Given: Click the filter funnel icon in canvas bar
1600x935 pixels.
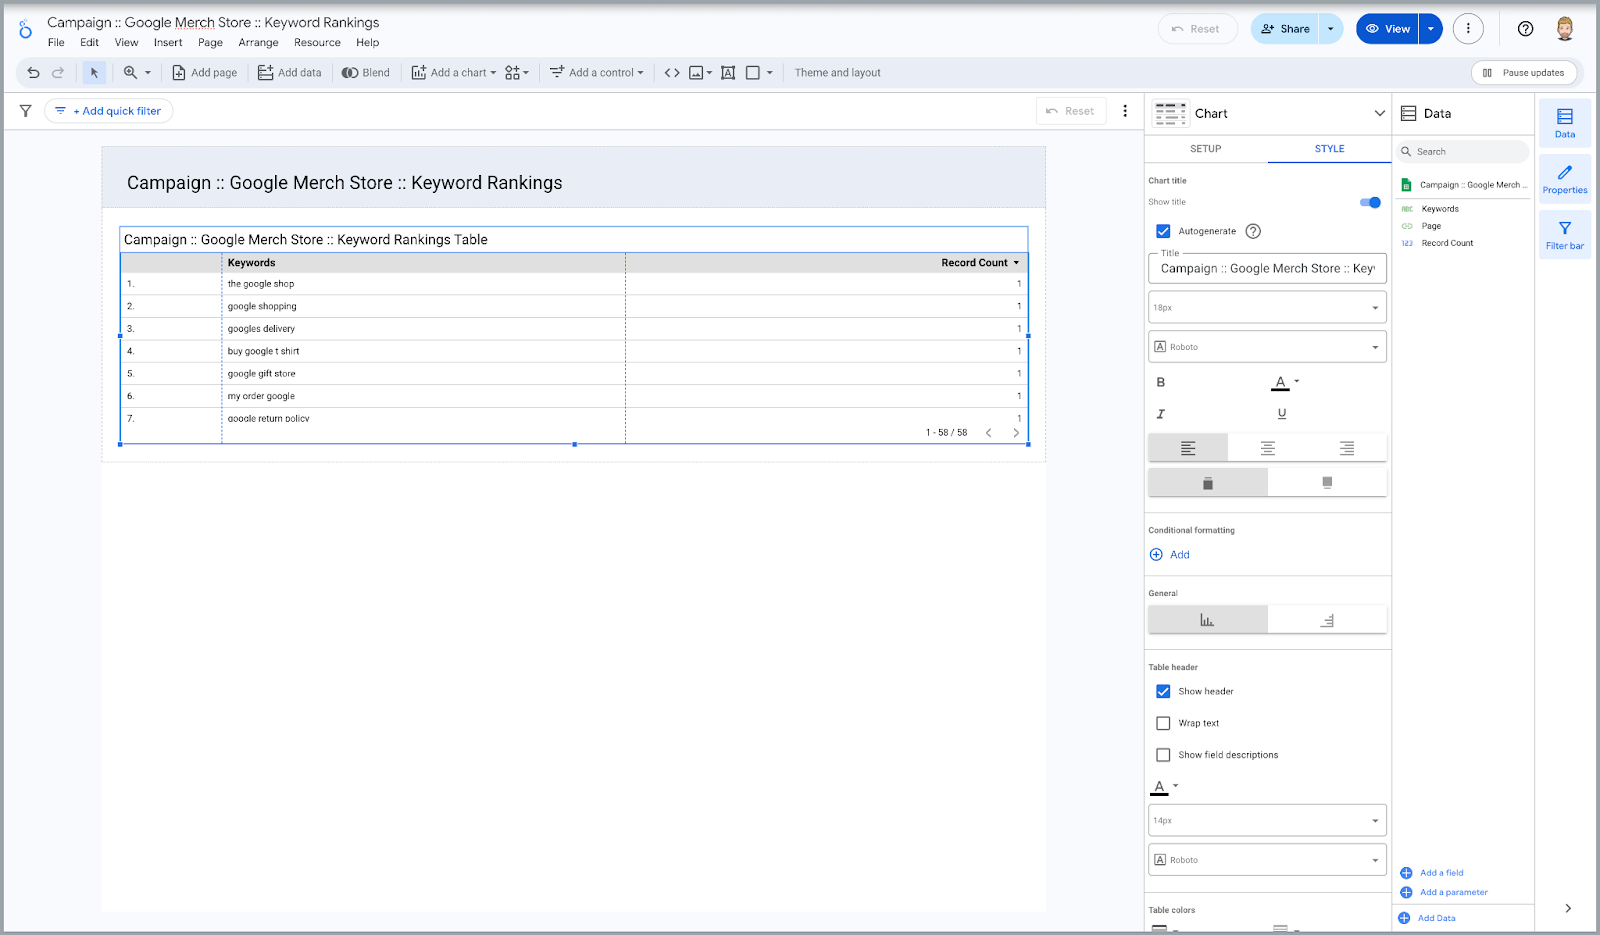Looking at the screenshot, I should click(x=26, y=111).
